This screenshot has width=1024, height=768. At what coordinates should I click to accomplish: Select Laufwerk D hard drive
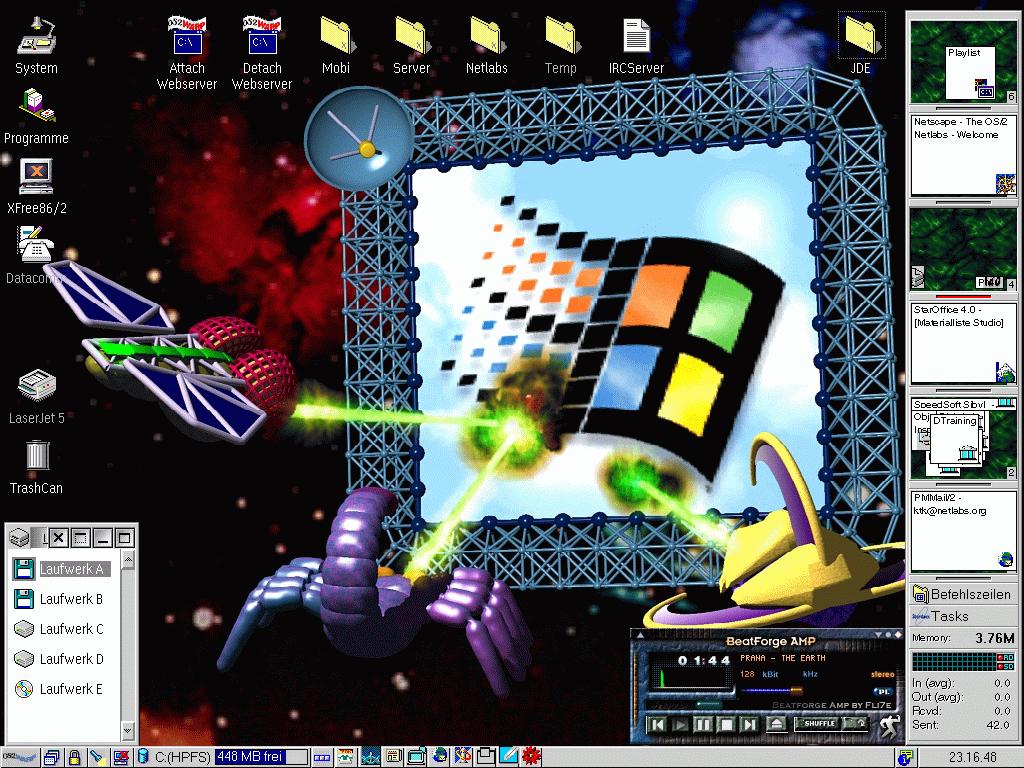pyautogui.click(x=61, y=659)
